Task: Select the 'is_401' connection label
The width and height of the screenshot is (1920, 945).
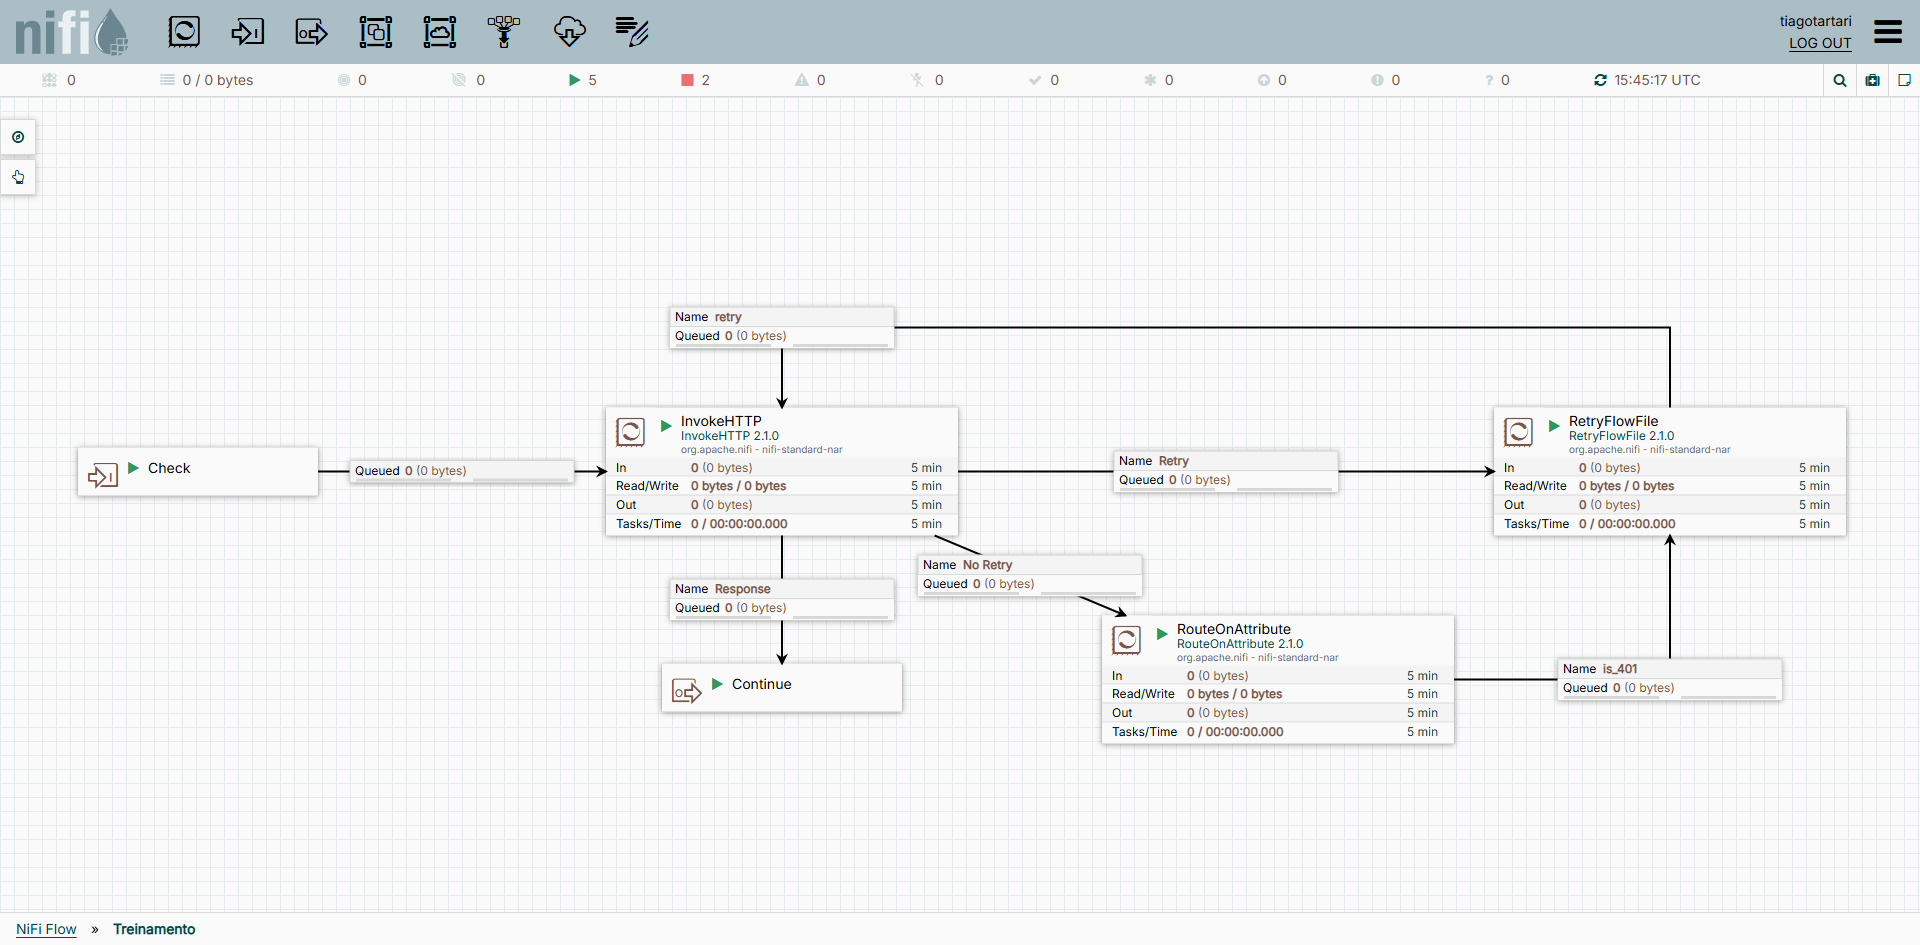Action: (x=1670, y=679)
